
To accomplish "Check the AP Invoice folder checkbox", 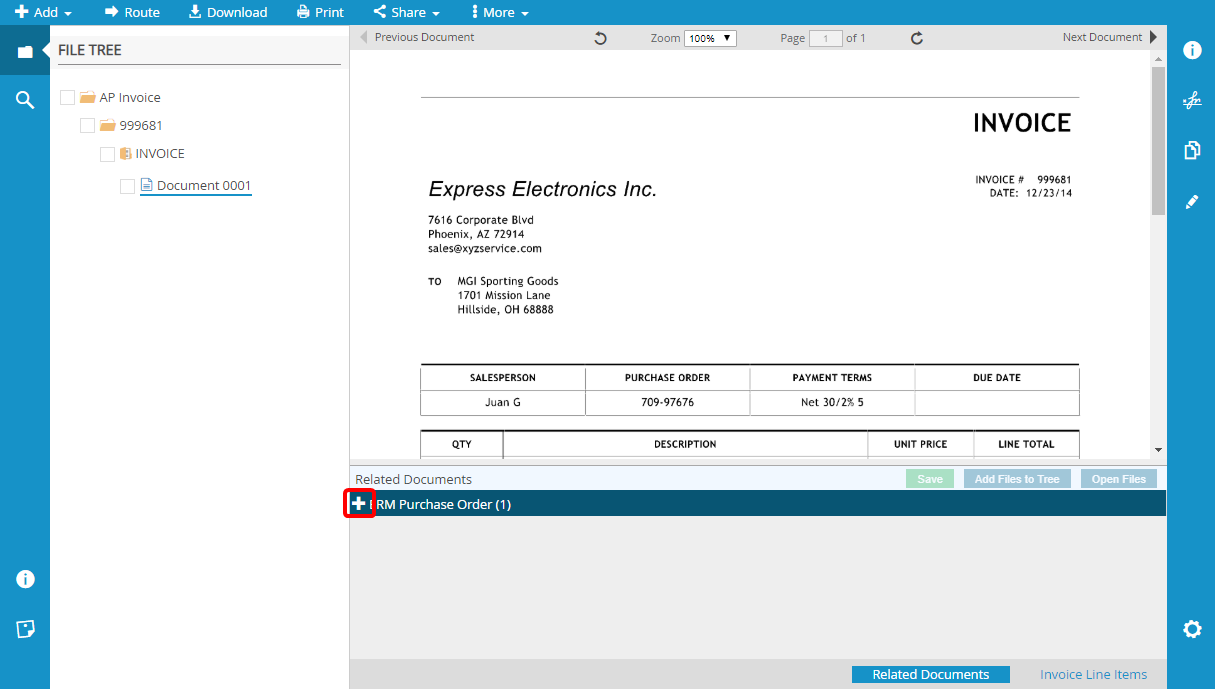I will 68,98.
